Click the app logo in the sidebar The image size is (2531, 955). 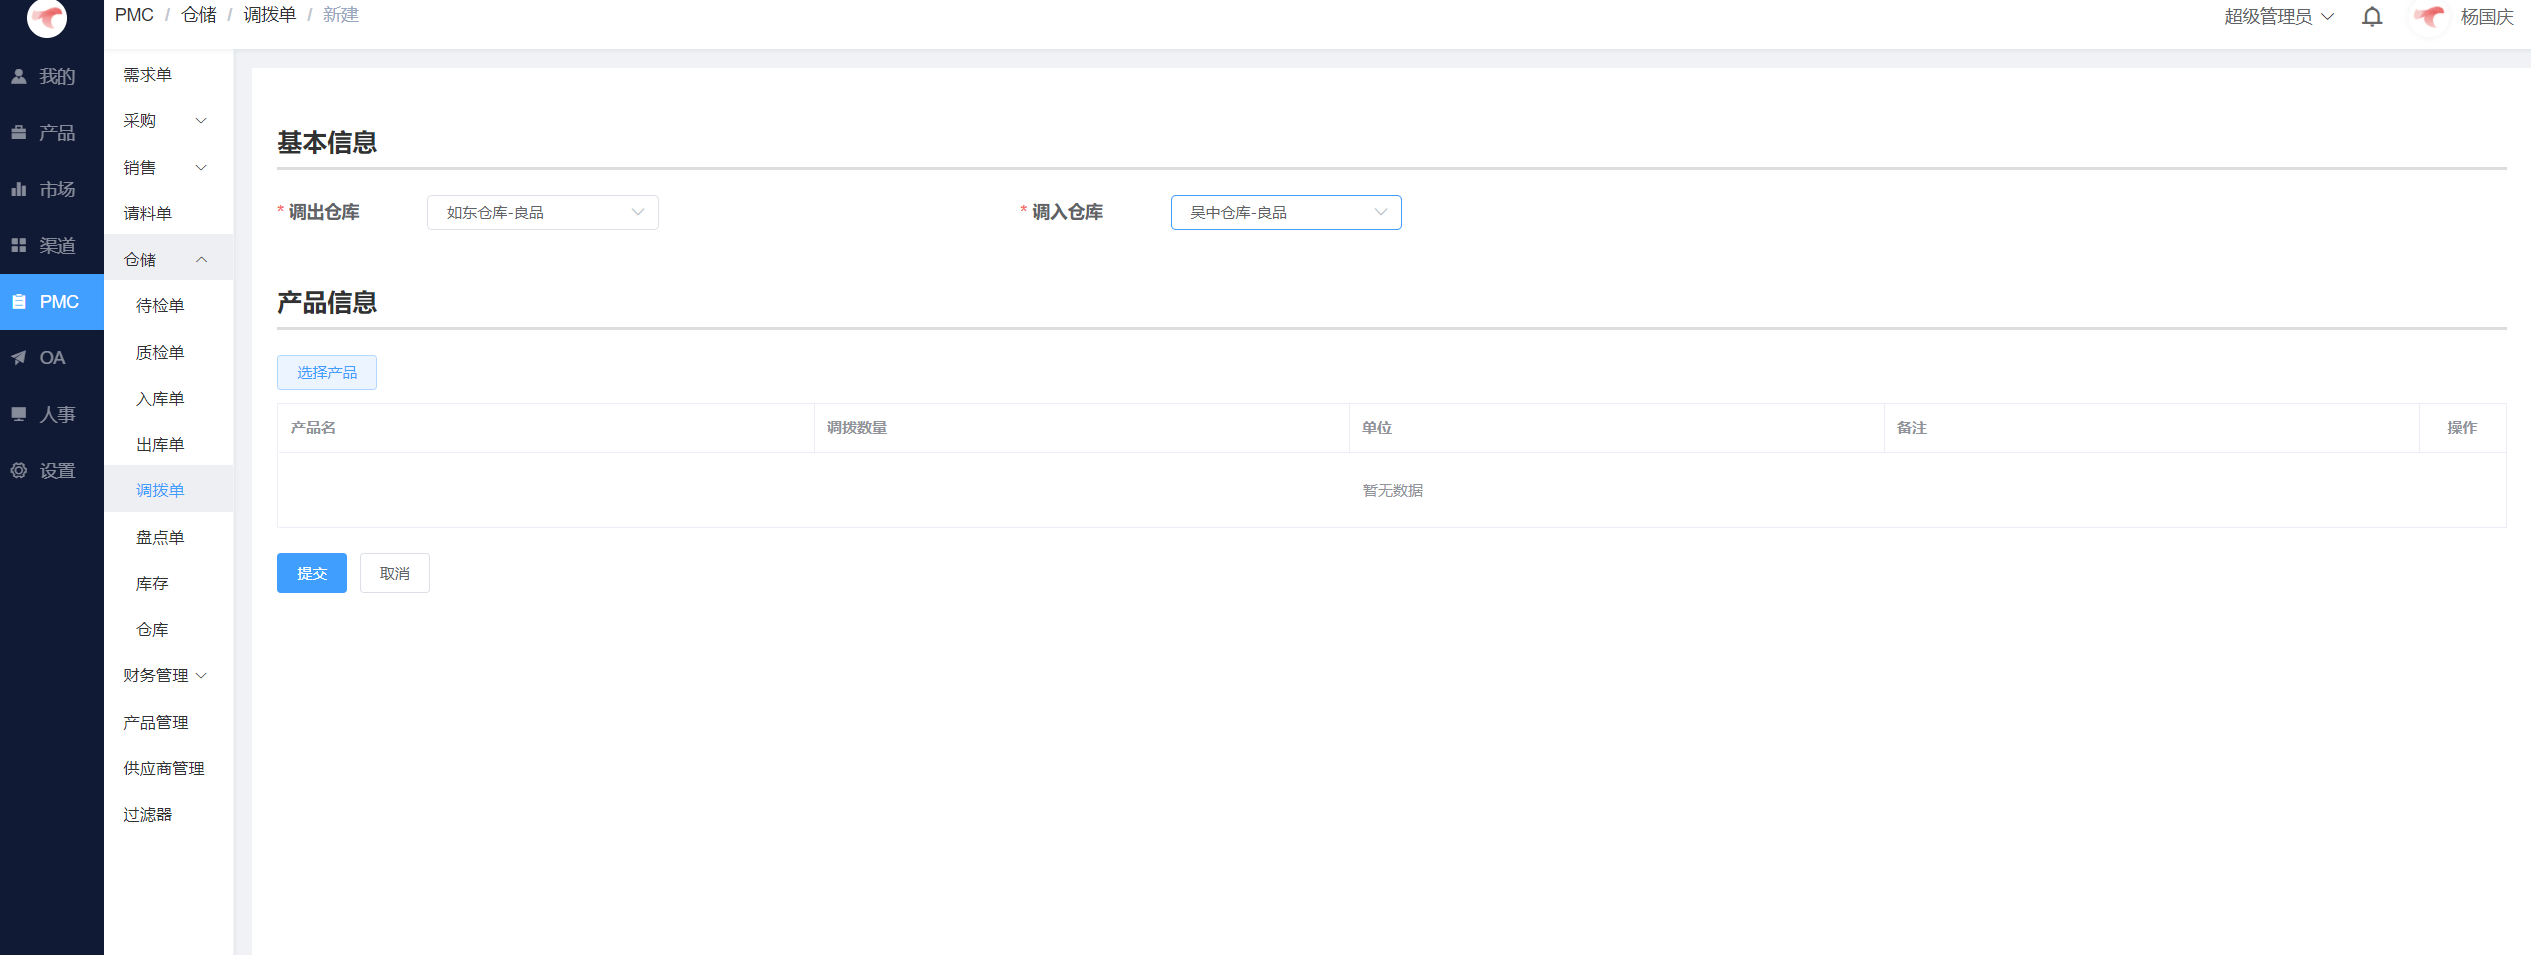pos(46,17)
